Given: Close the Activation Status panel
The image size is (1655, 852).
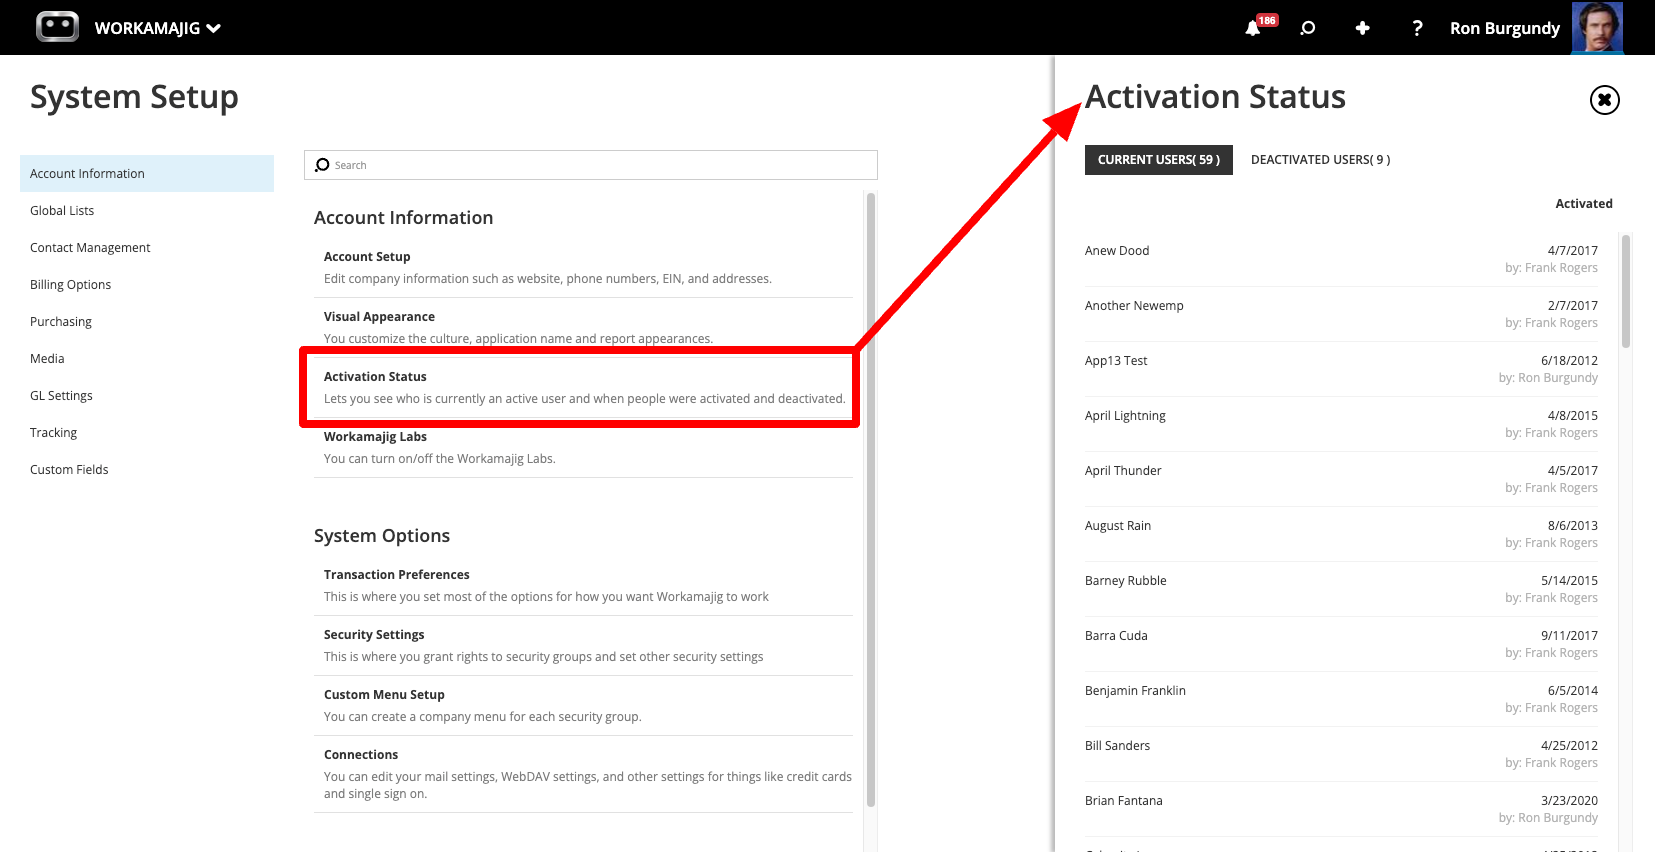Looking at the screenshot, I should 1605,100.
